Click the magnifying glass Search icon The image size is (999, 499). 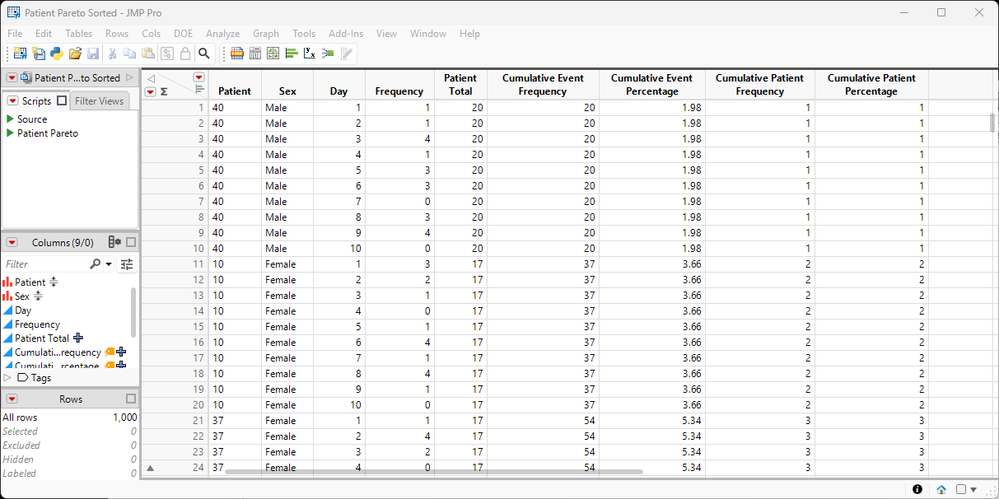tap(203, 54)
